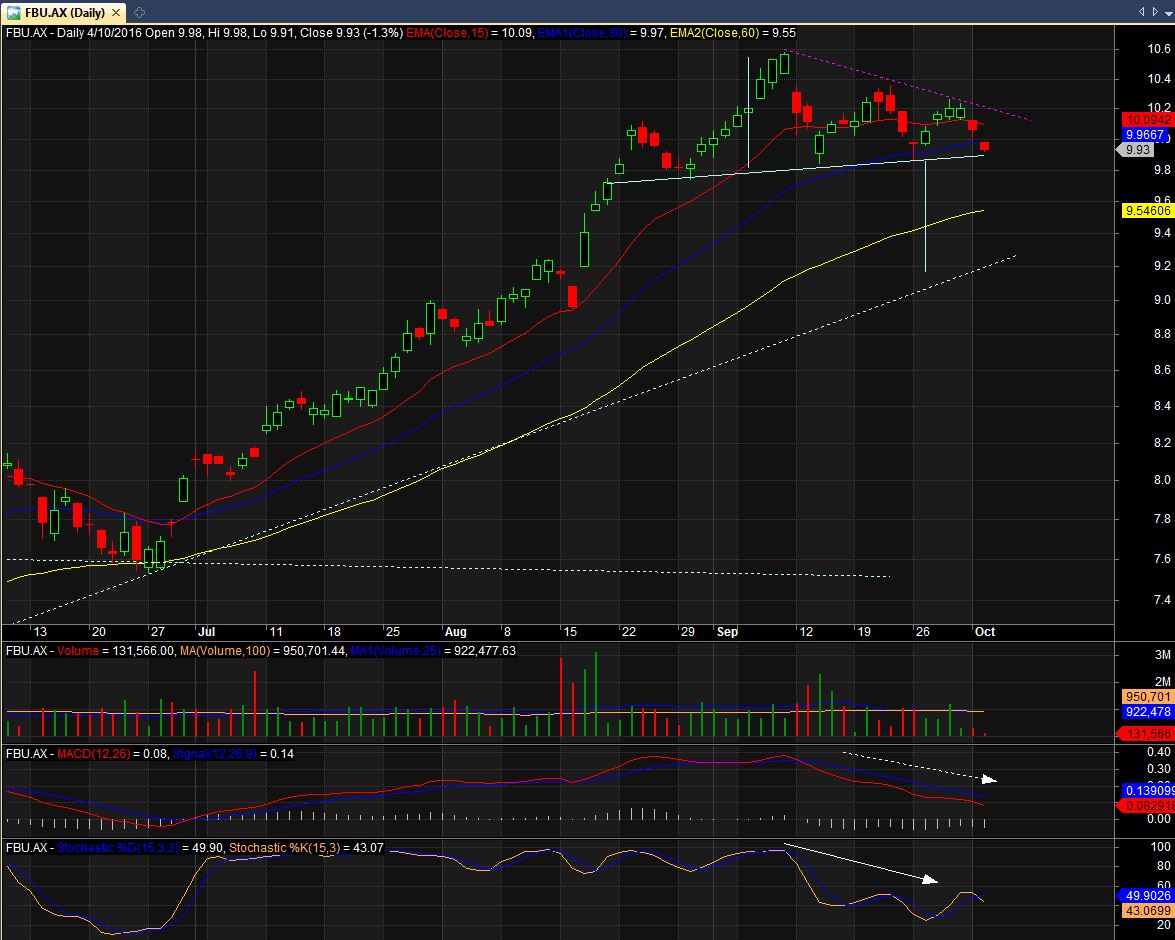1175x940 pixels.
Task: Click the grey 9.93 last price tag
Action: 1137,150
